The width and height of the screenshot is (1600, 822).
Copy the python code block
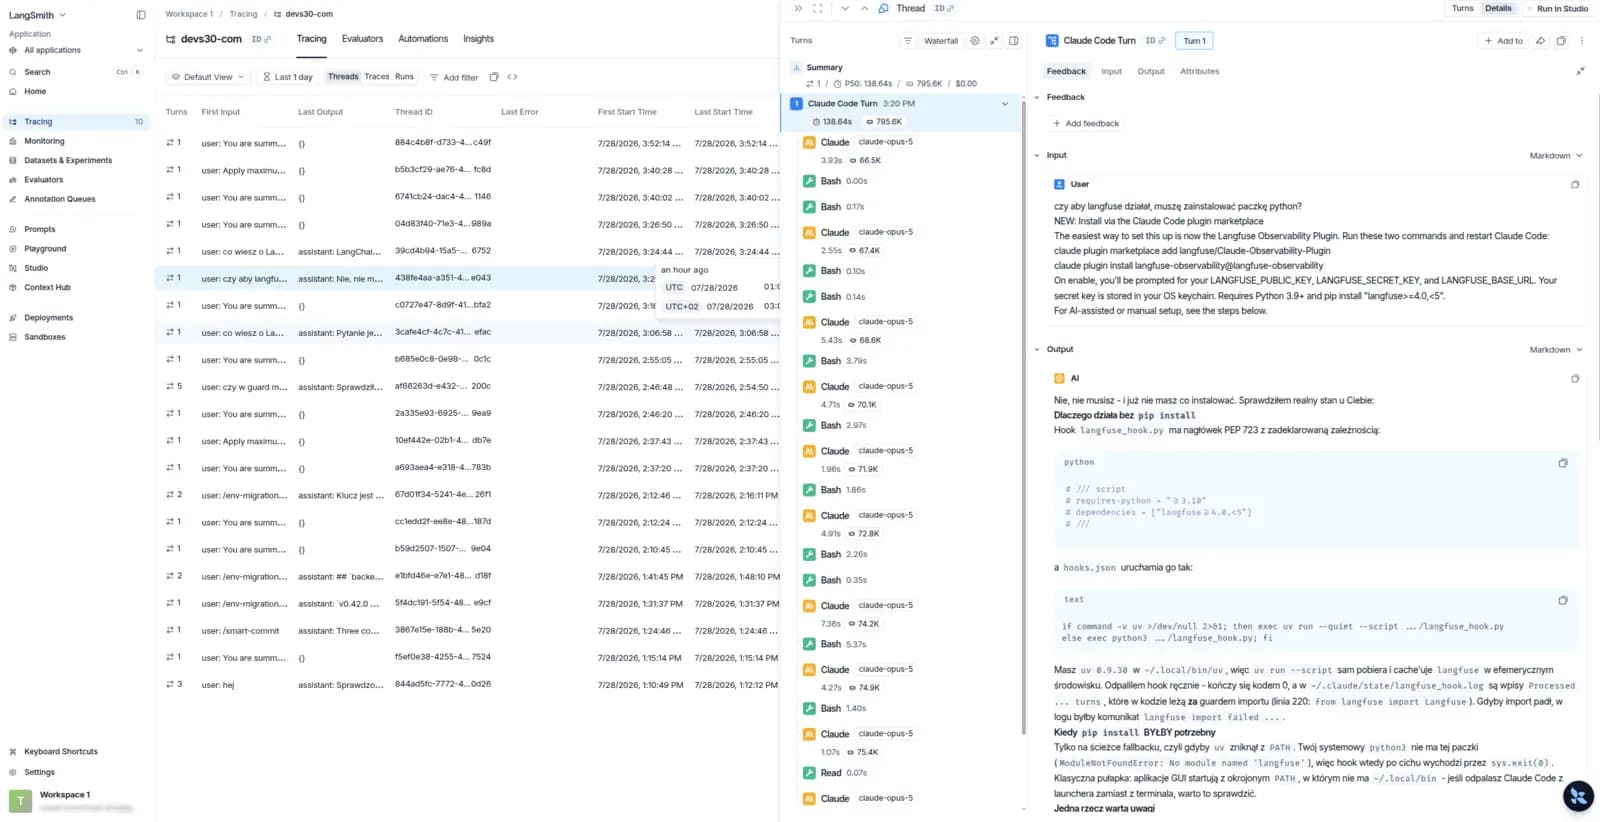[1563, 463]
